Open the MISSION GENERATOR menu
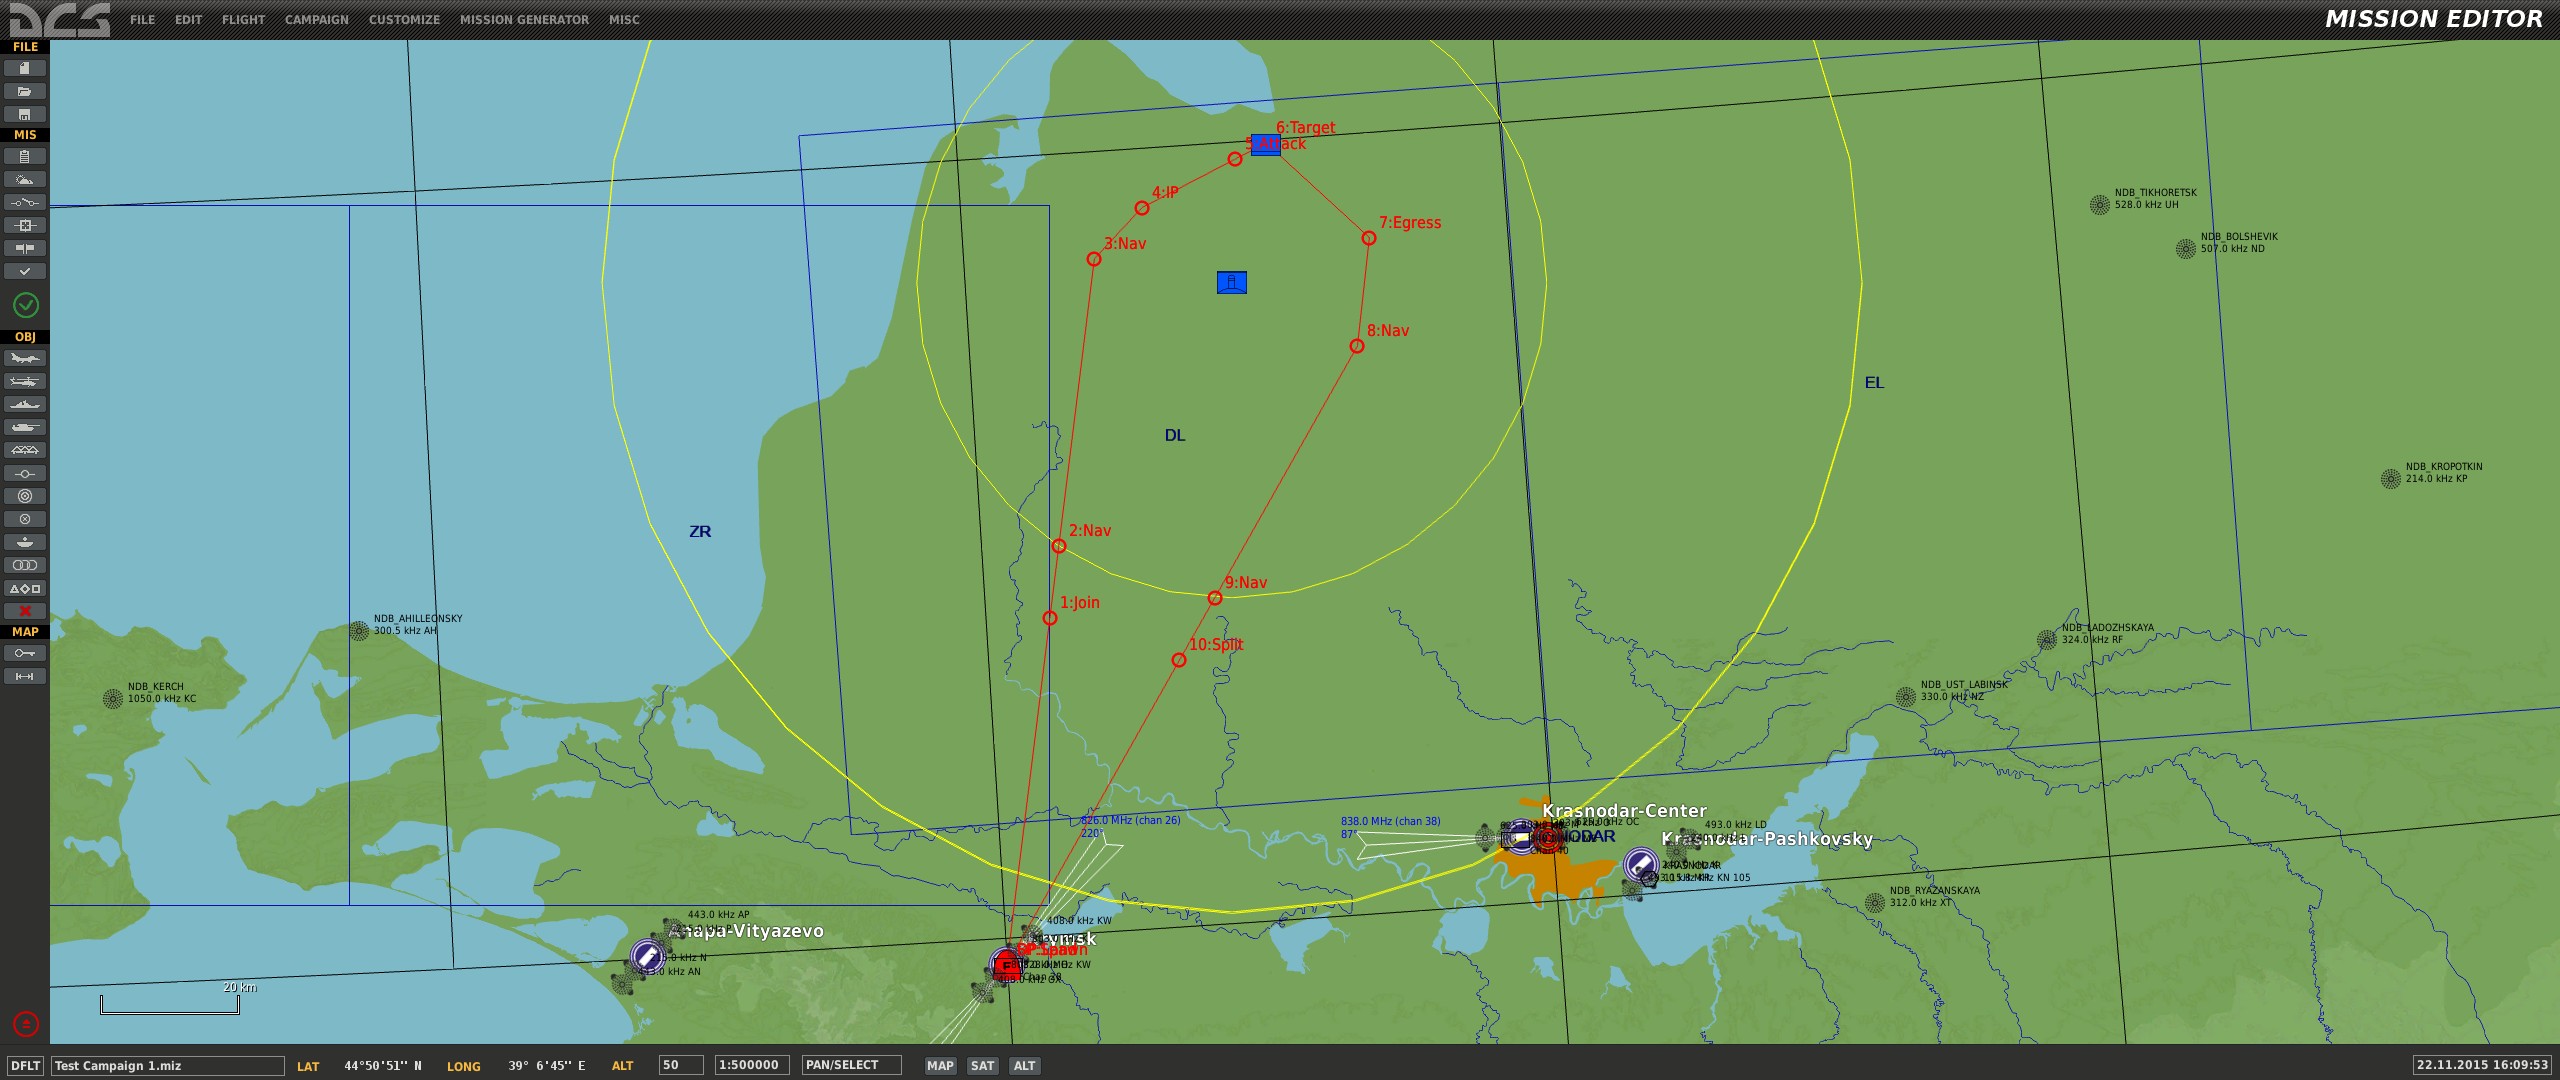 click(524, 19)
